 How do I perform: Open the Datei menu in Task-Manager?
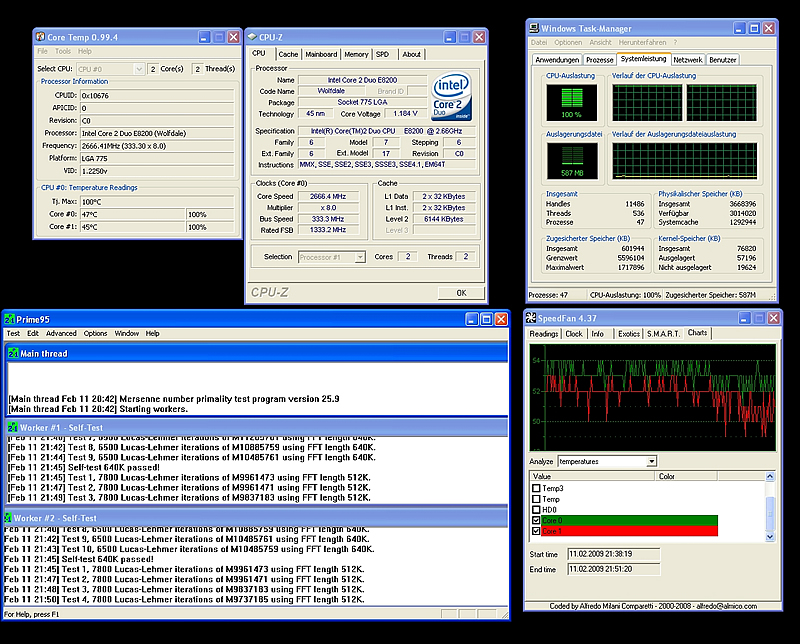(x=539, y=42)
